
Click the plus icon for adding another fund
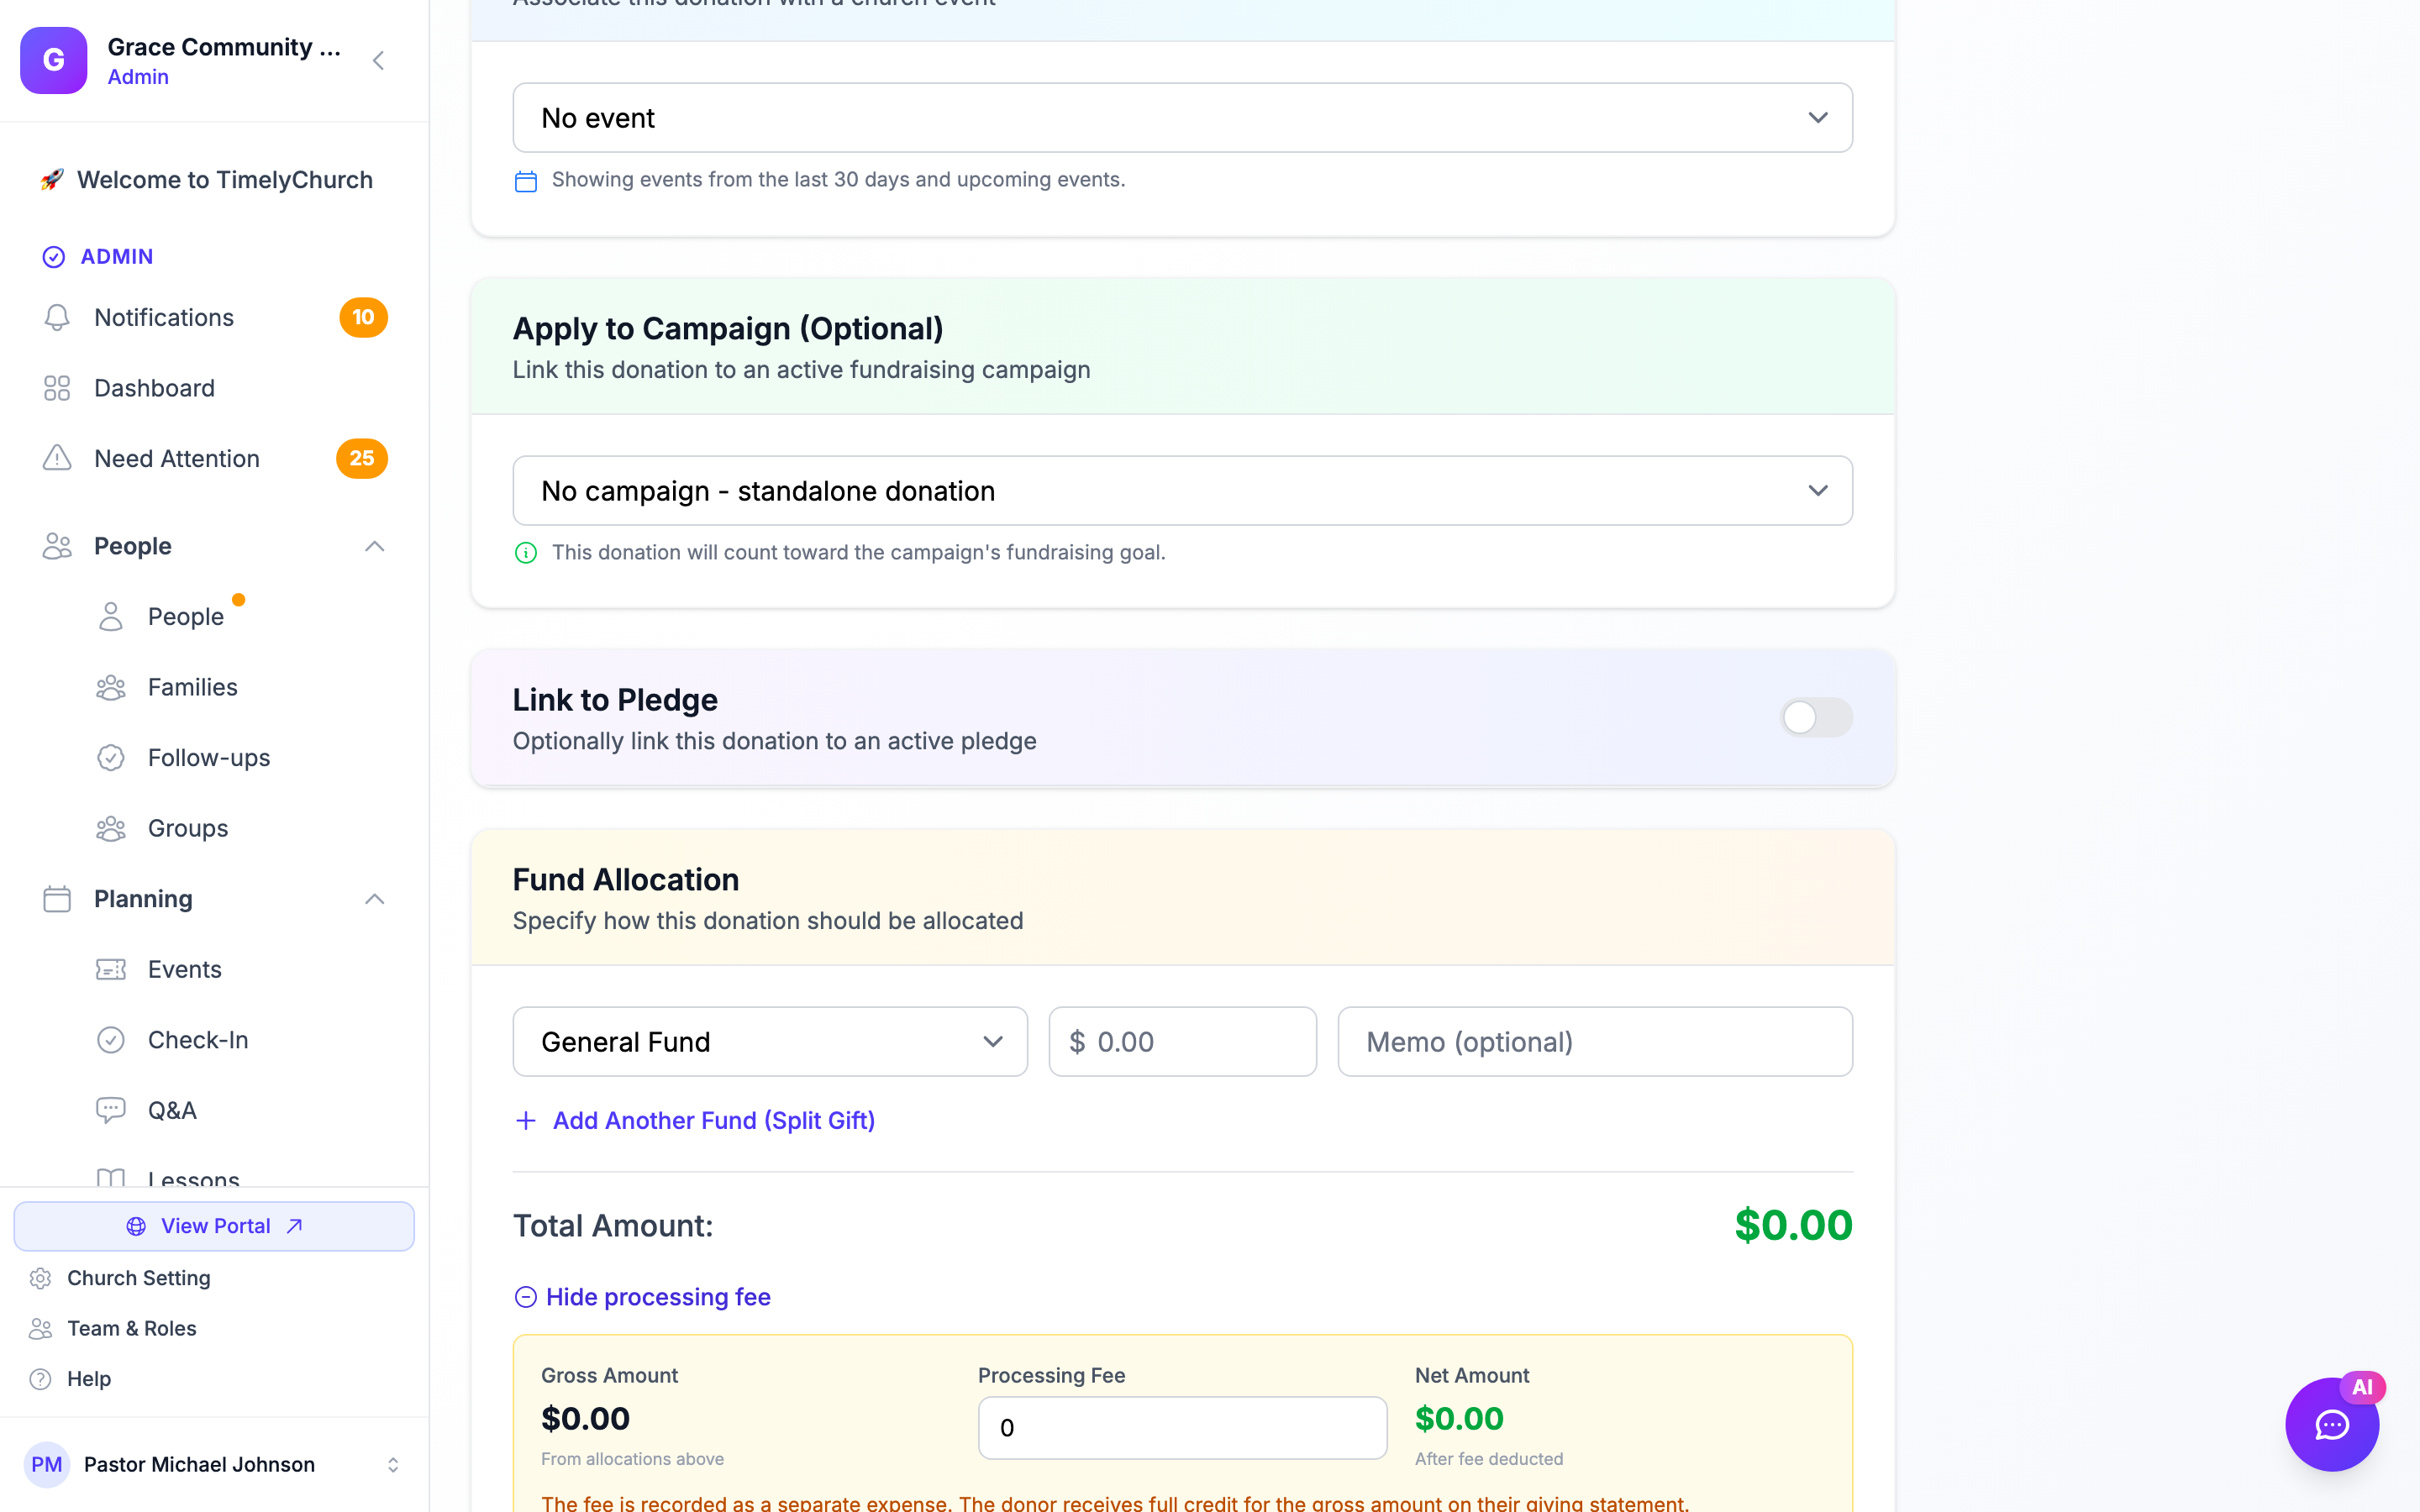525,1120
